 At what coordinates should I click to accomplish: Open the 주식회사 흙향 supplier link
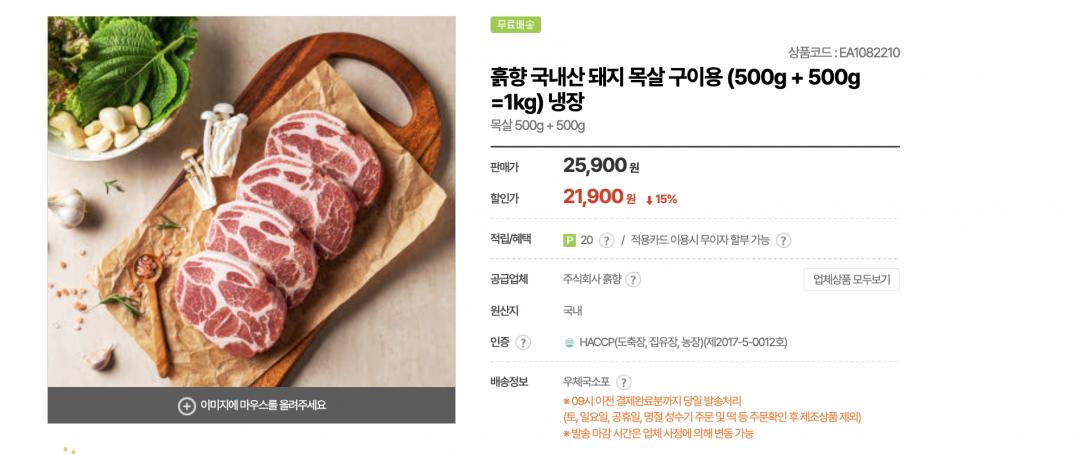coord(592,280)
